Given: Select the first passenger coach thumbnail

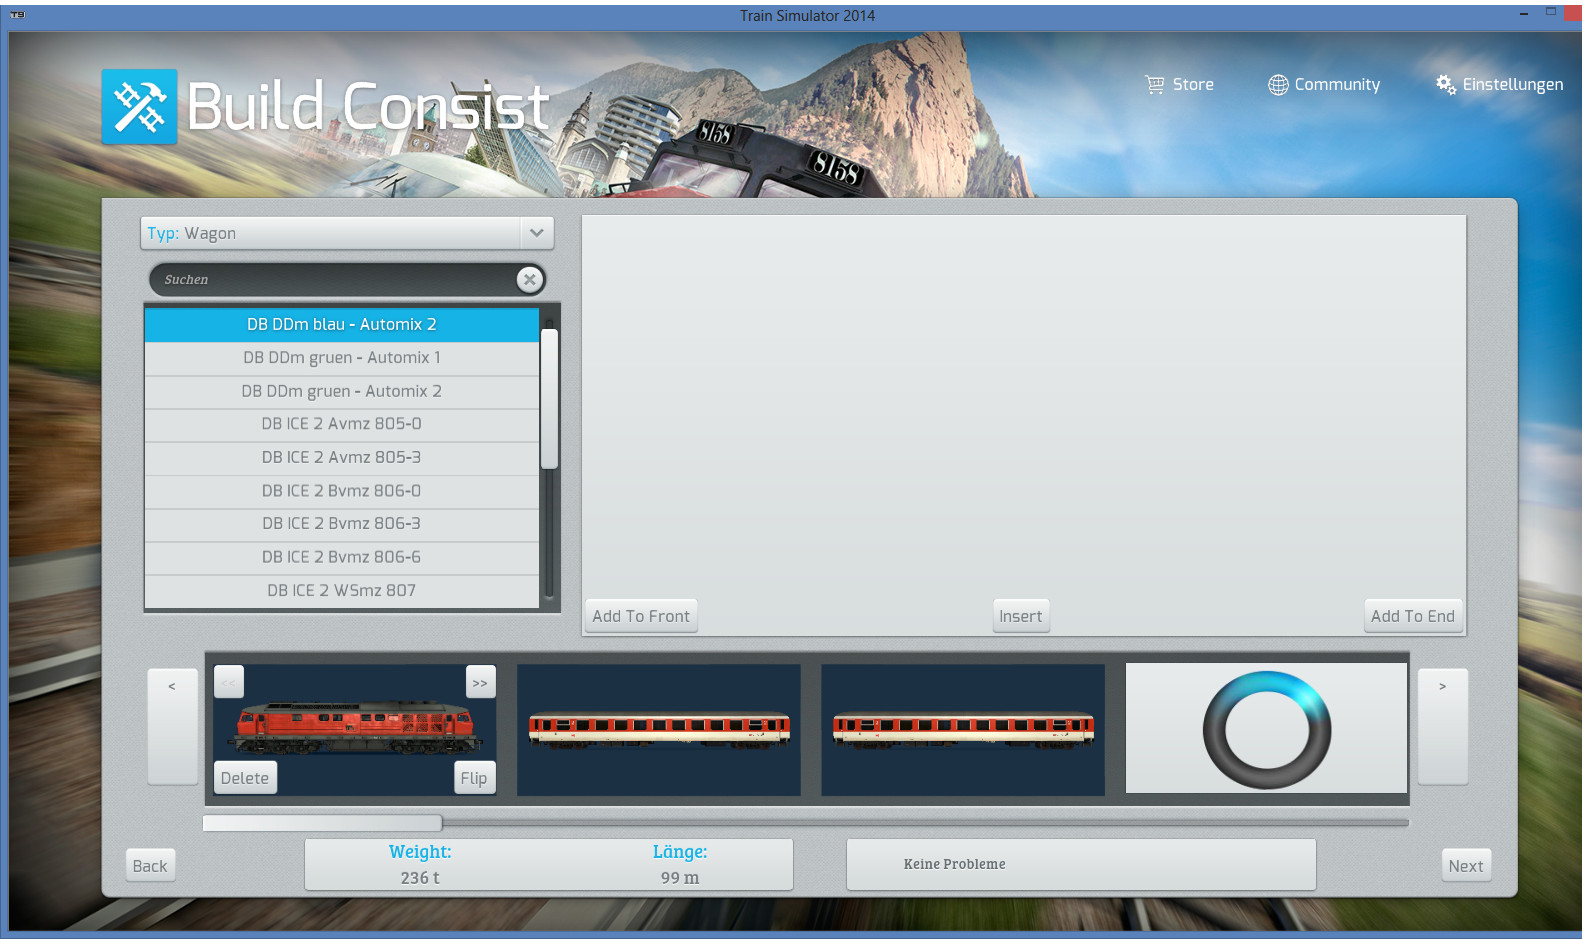Looking at the screenshot, I should 659,730.
